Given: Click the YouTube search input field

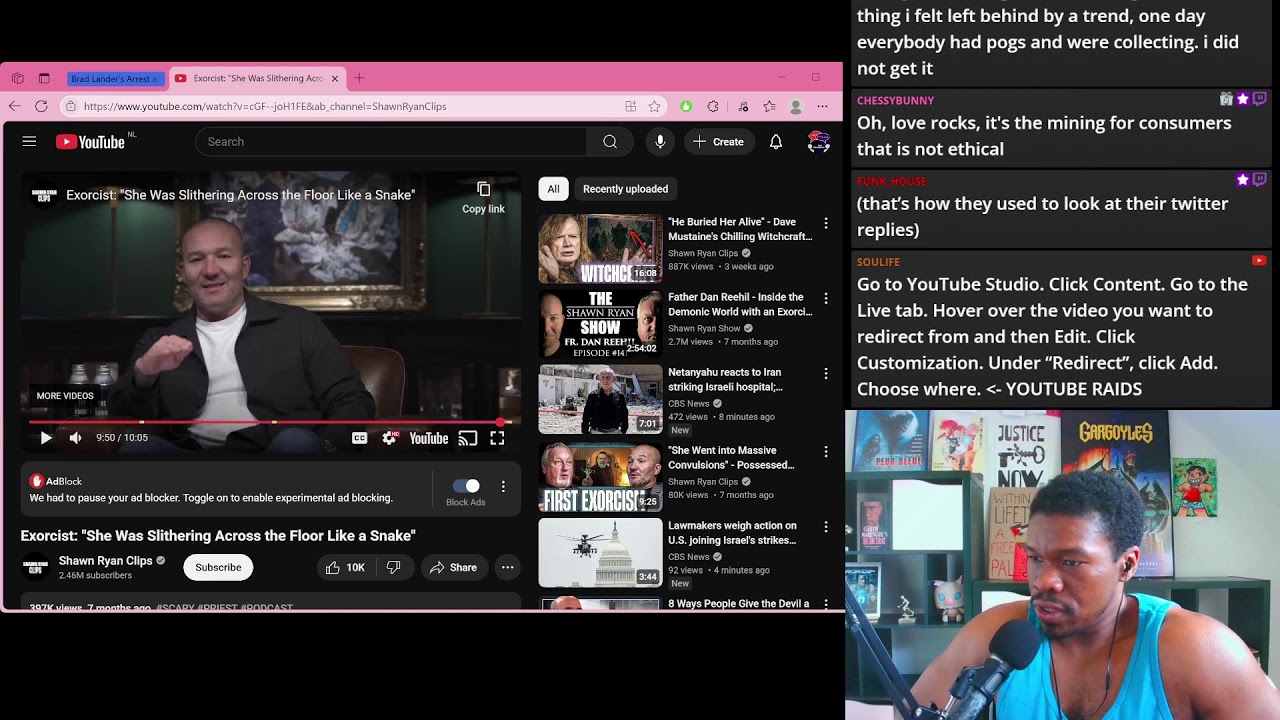Looking at the screenshot, I should pyautogui.click(x=390, y=142).
